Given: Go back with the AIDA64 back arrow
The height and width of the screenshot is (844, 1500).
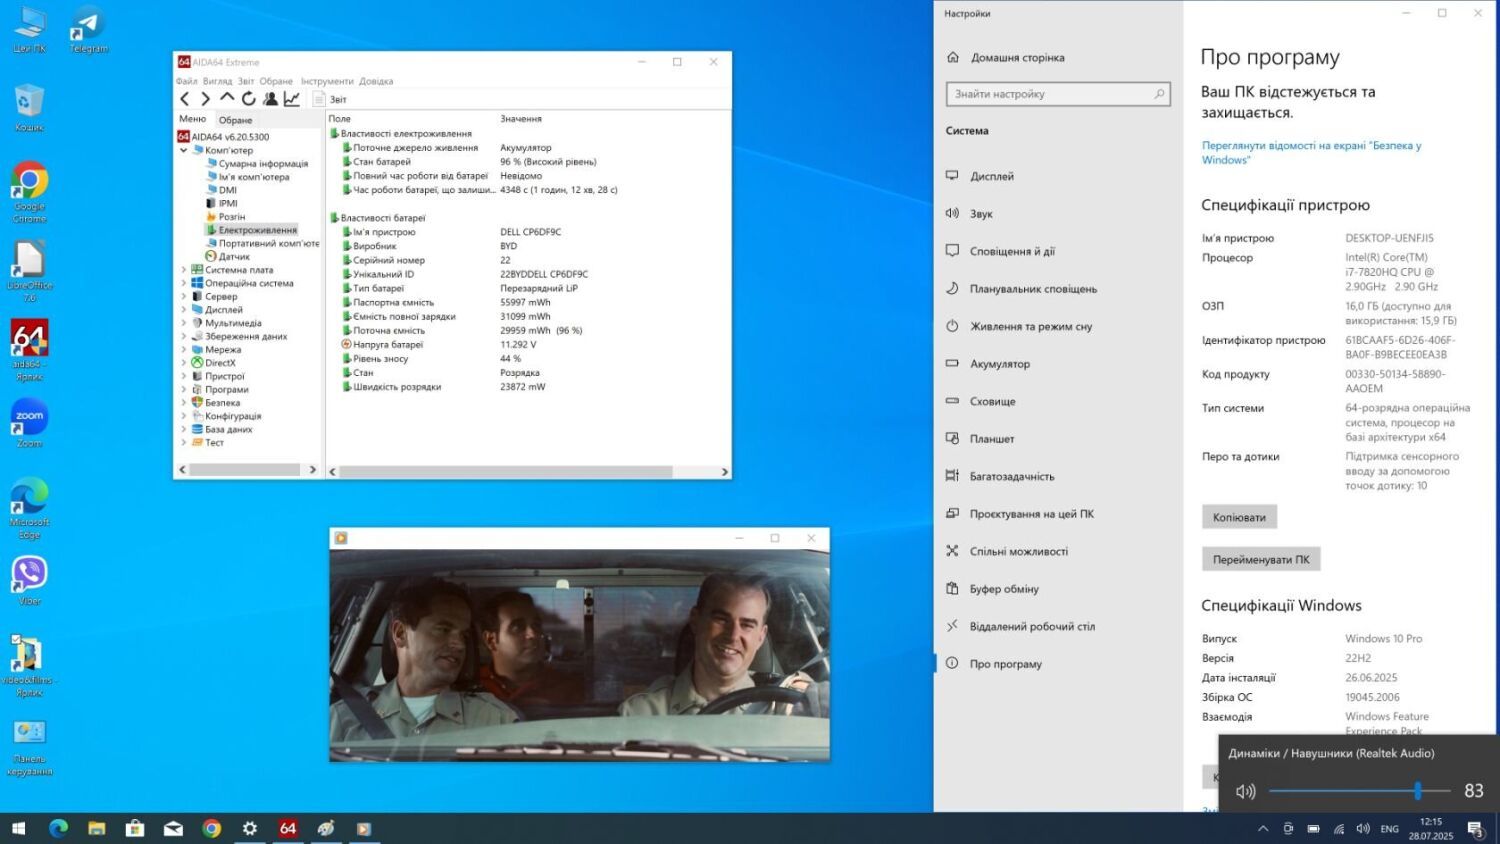Looking at the screenshot, I should [184, 99].
